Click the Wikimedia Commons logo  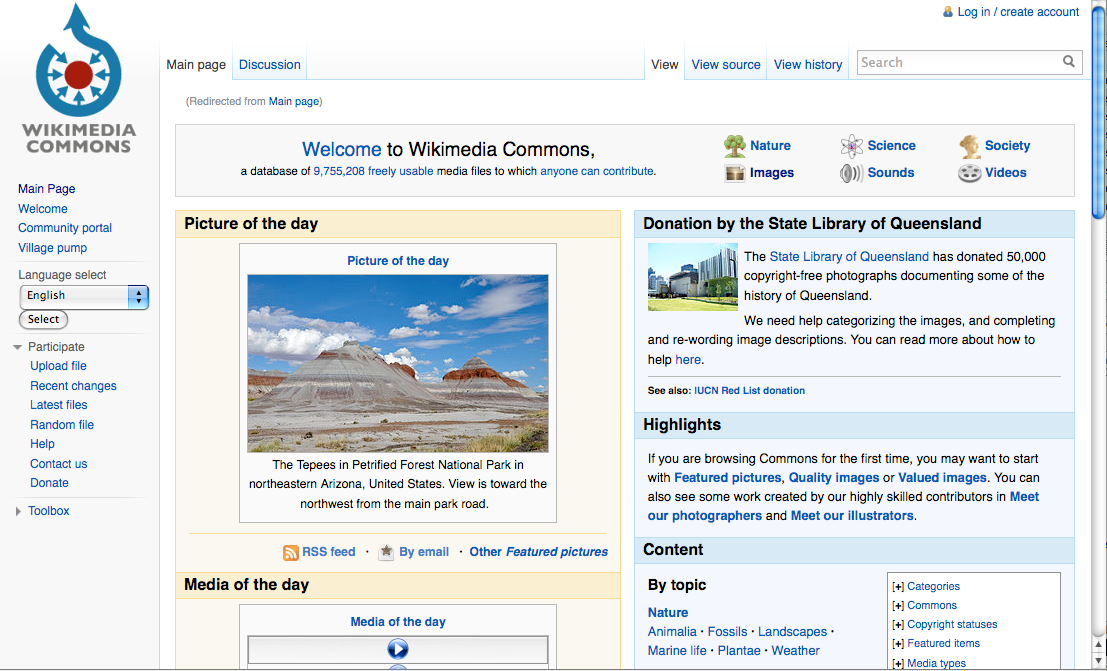pos(78,78)
